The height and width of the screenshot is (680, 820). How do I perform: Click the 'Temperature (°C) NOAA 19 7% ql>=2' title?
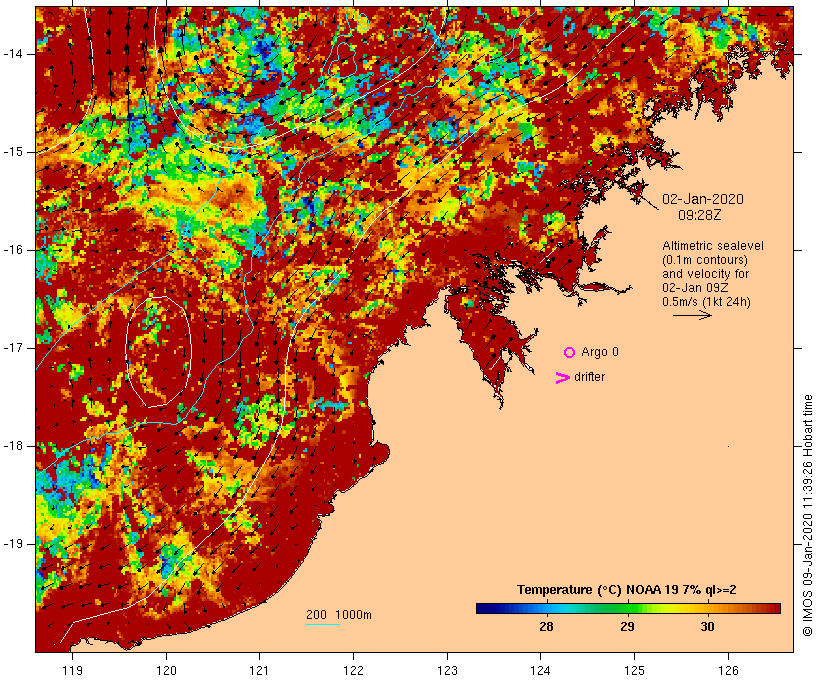click(x=627, y=590)
